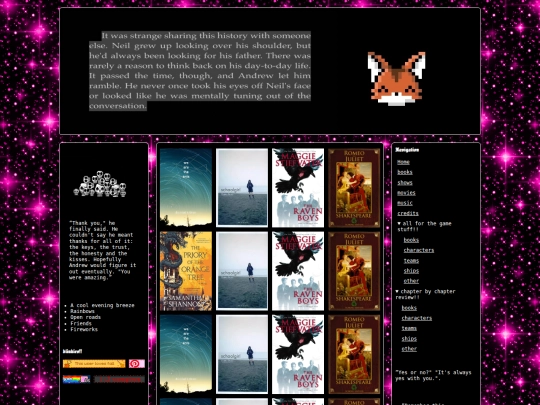Image resolution: width=540 pixels, height=405 pixels.
Task: Open other under 'all for the game stuff!!'
Action: tap(411, 281)
